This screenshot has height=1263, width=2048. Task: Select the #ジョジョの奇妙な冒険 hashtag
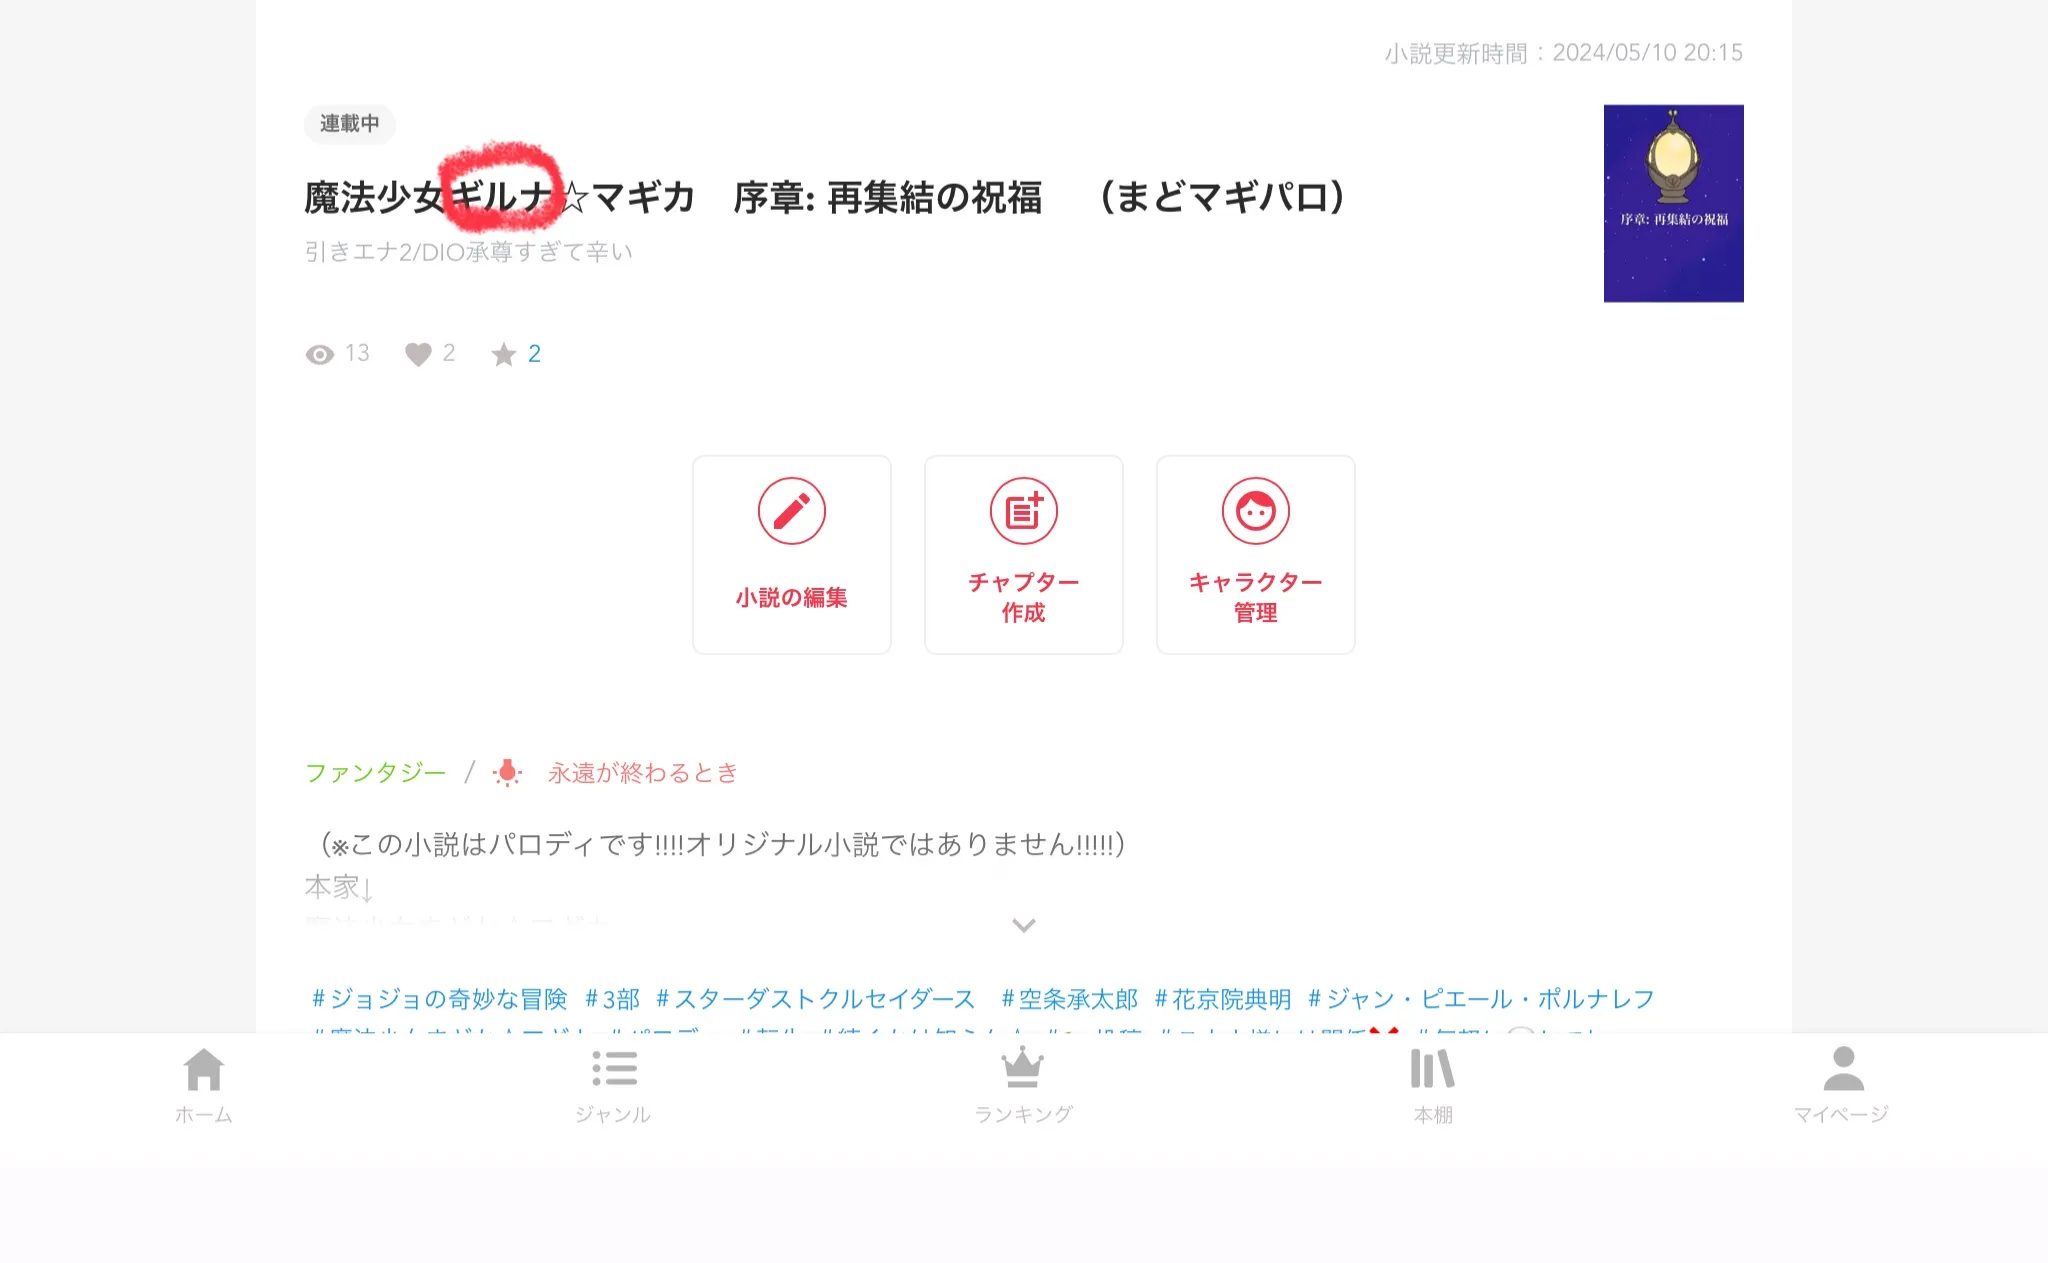click(x=439, y=999)
